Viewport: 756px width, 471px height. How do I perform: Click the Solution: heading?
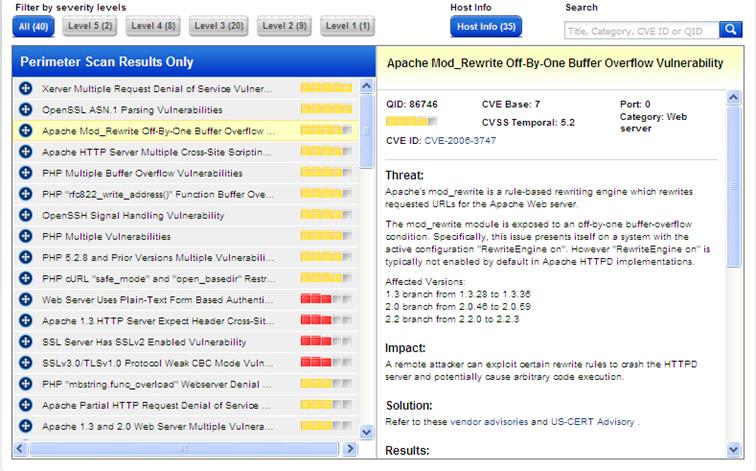[409, 405]
